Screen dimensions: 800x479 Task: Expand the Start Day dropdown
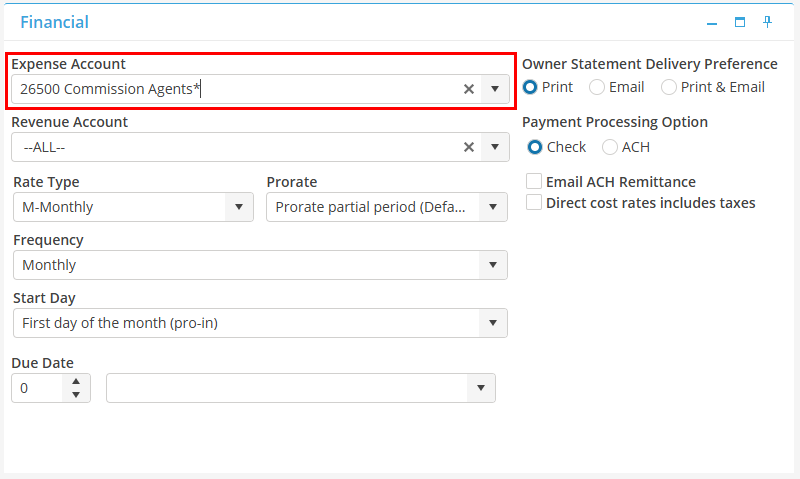[x=492, y=323]
